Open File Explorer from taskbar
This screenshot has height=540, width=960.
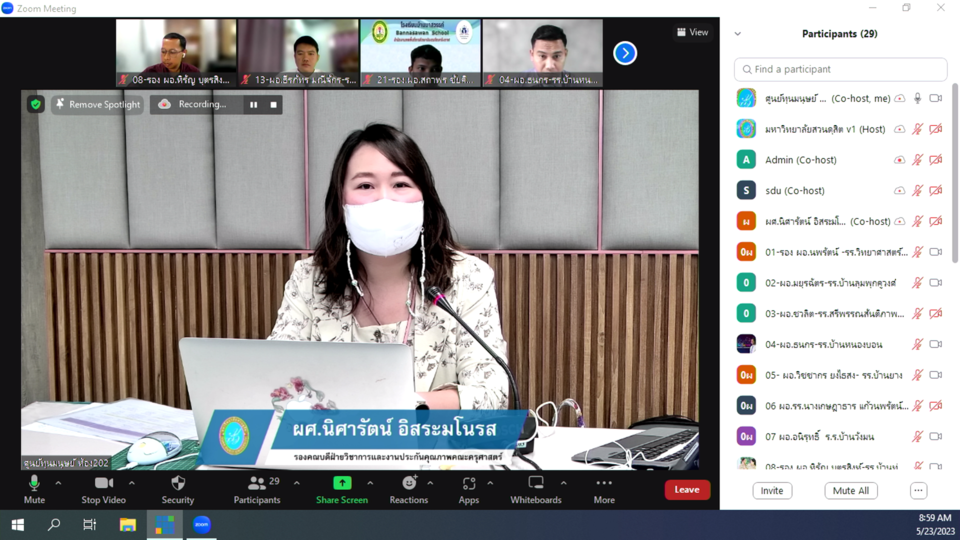pyautogui.click(x=127, y=525)
